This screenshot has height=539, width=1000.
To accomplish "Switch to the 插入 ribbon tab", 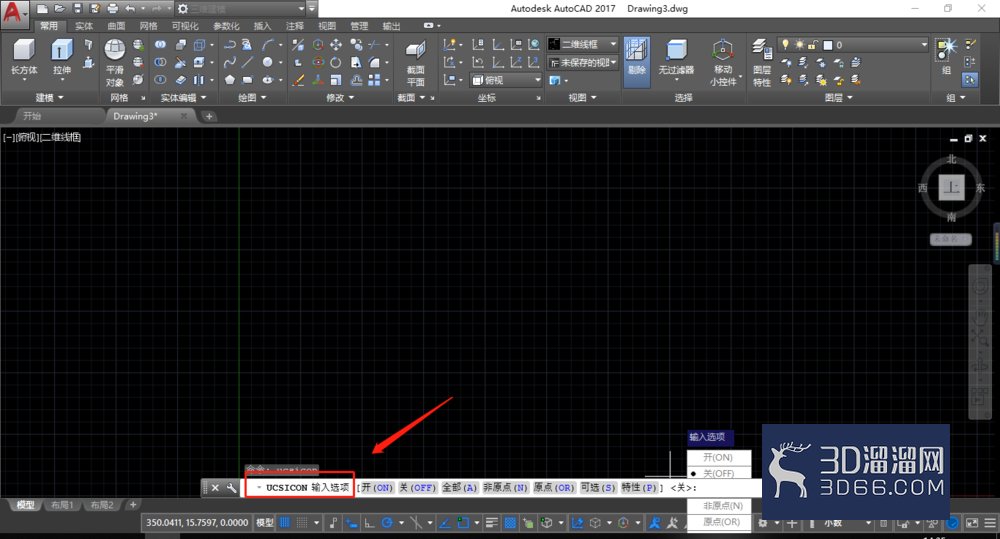I will (x=262, y=26).
